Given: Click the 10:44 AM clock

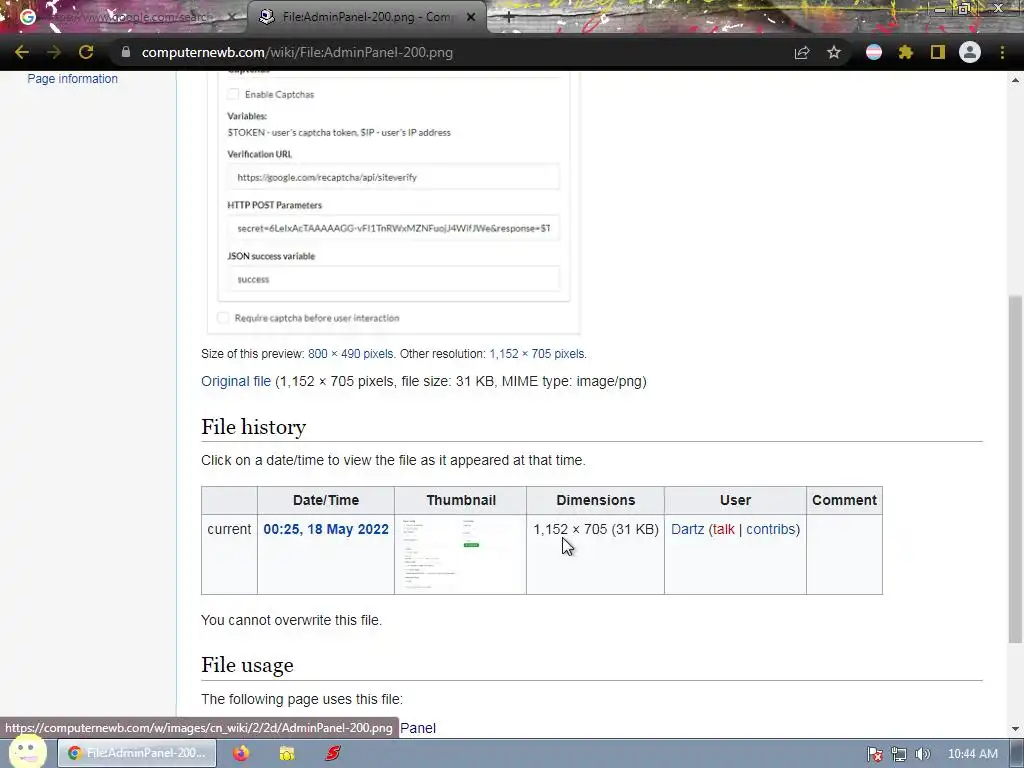Looking at the screenshot, I should coord(972,754).
